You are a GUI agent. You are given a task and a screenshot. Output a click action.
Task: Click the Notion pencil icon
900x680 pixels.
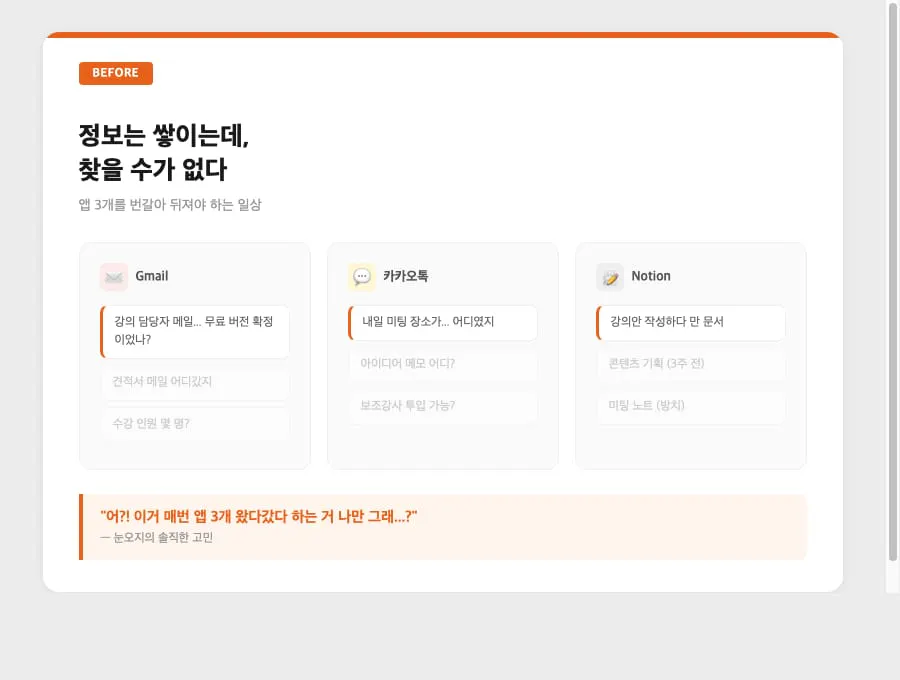tap(609, 276)
